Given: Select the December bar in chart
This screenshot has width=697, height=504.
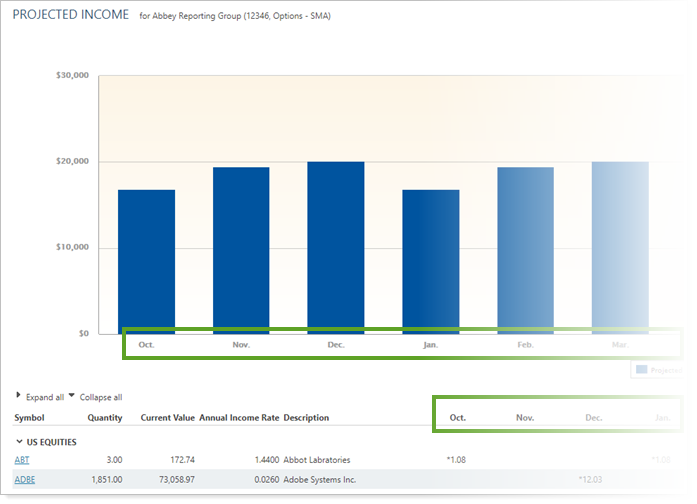Looking at the screenshot, I should (336, 247).
